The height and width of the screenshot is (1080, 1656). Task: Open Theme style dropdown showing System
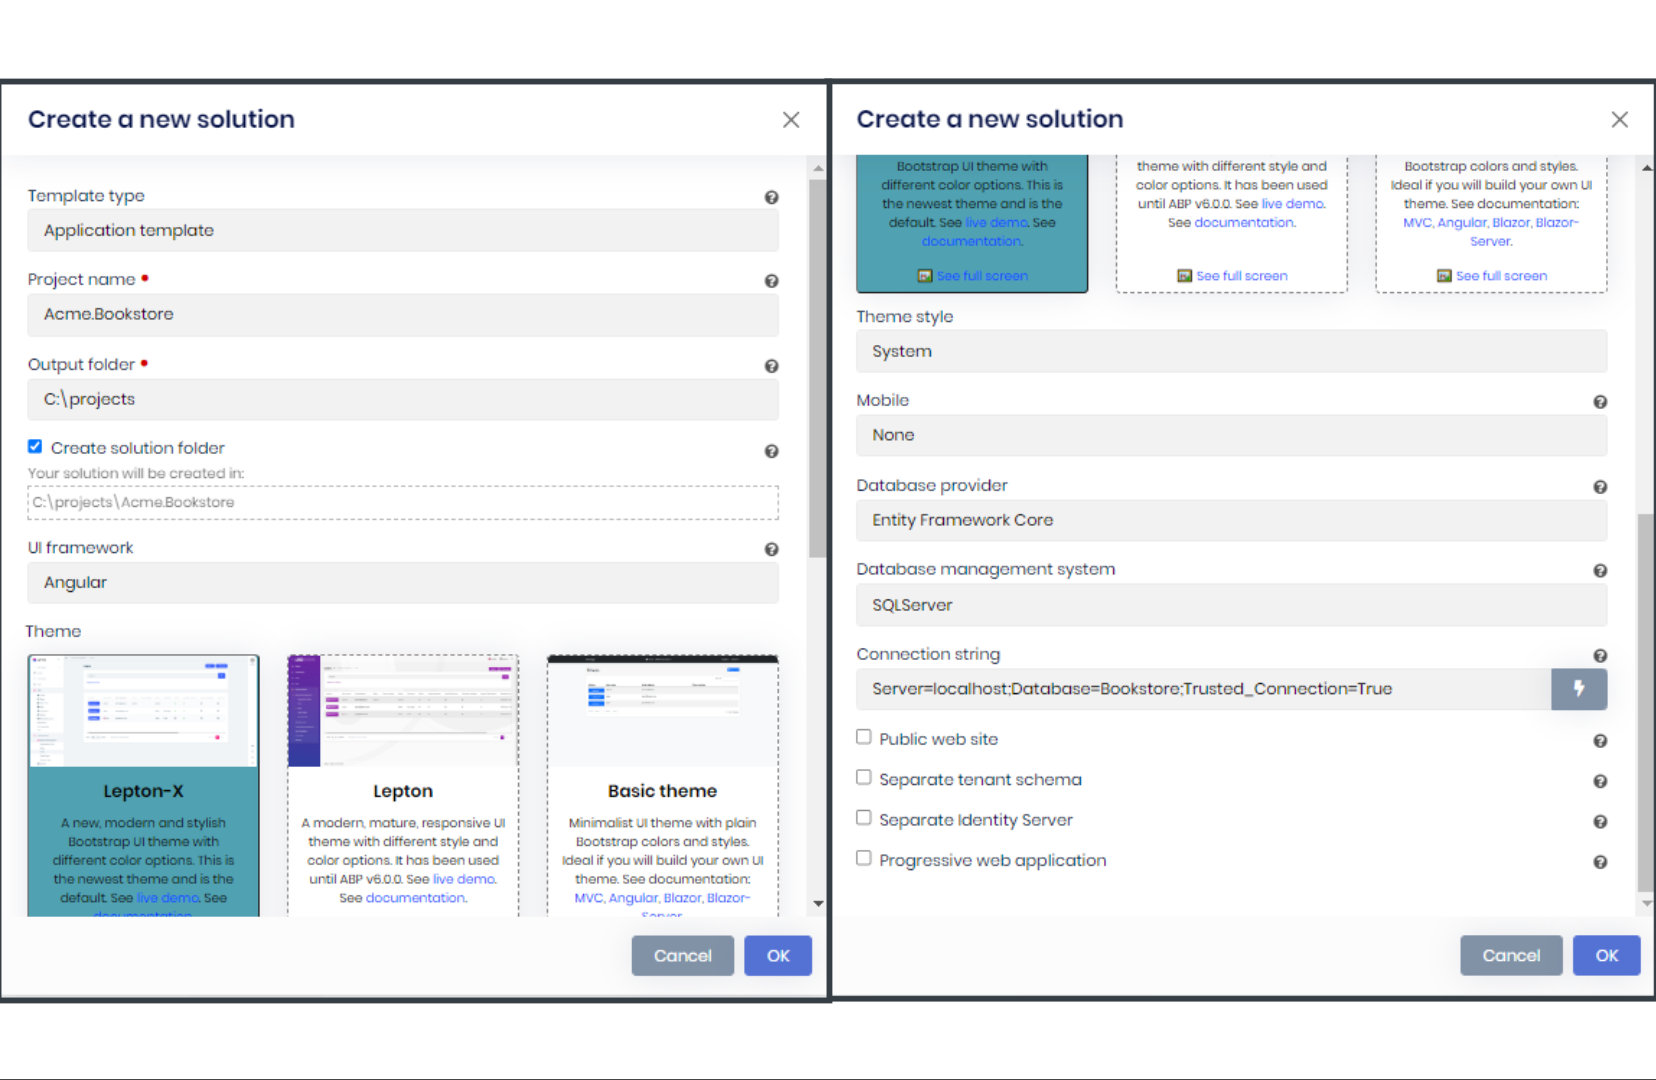1232,351
